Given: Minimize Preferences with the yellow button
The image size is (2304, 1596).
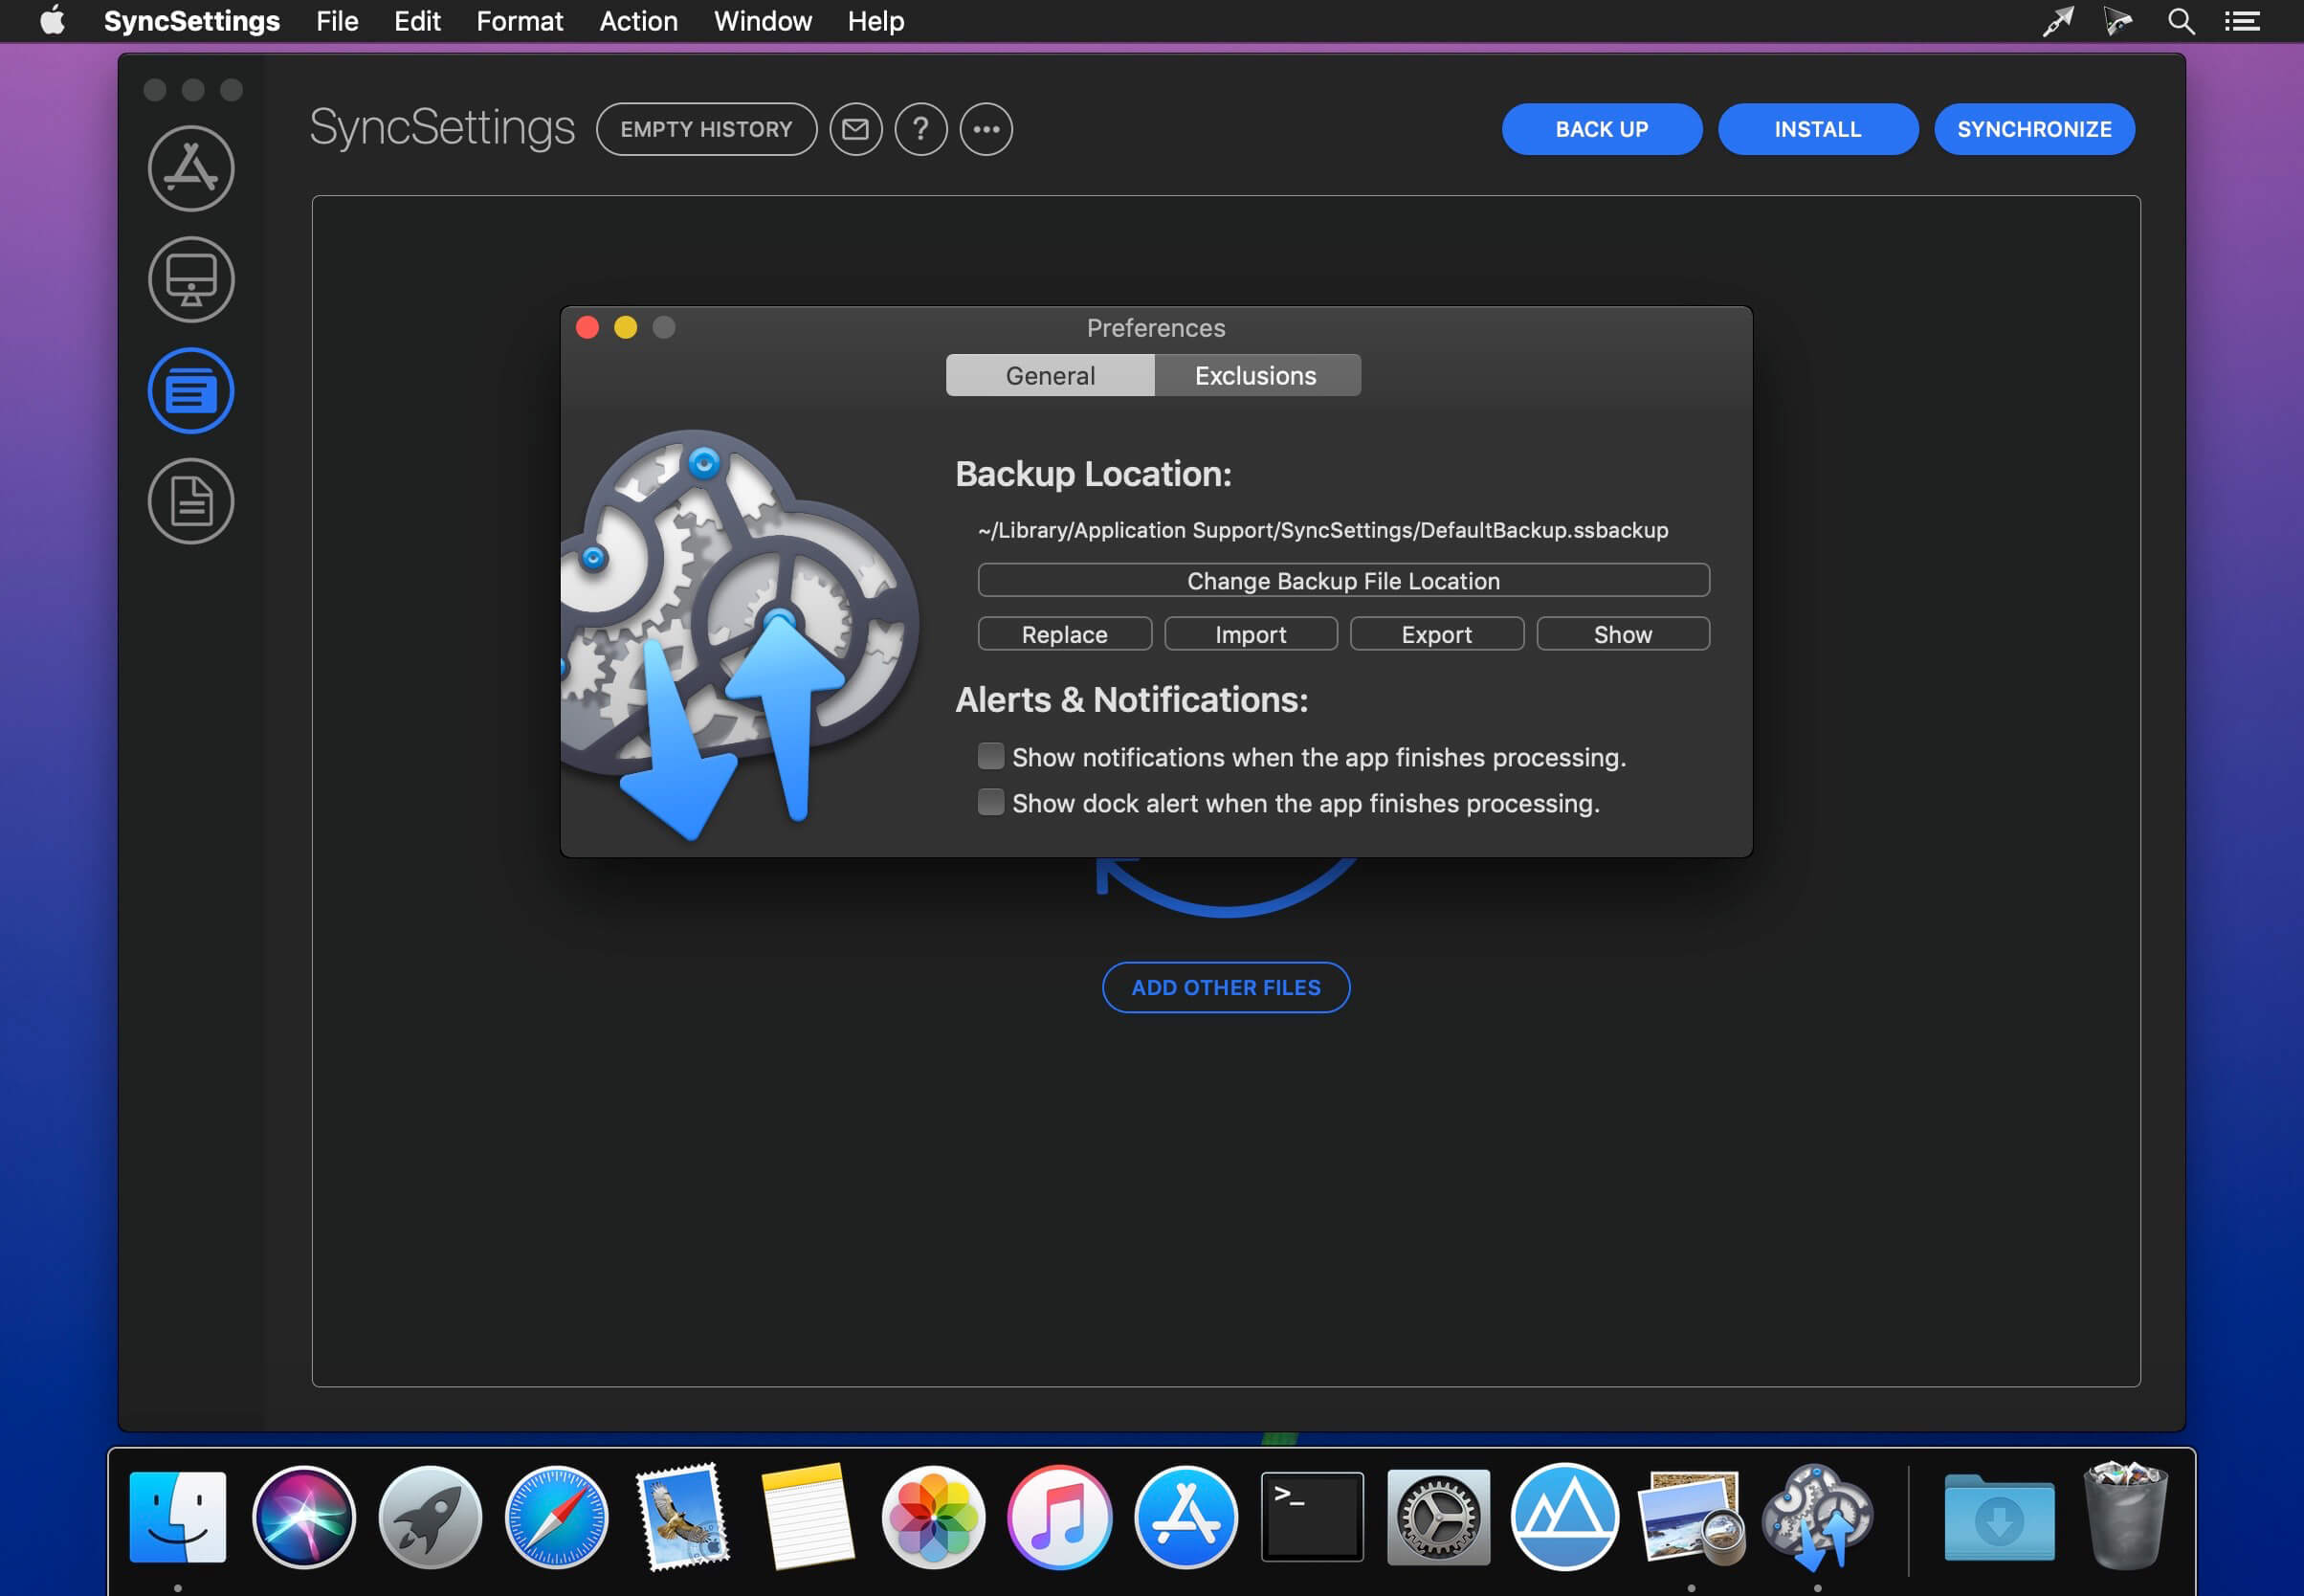Looking at the screenshot, I should pyautogui.click(x=625, y=328).
